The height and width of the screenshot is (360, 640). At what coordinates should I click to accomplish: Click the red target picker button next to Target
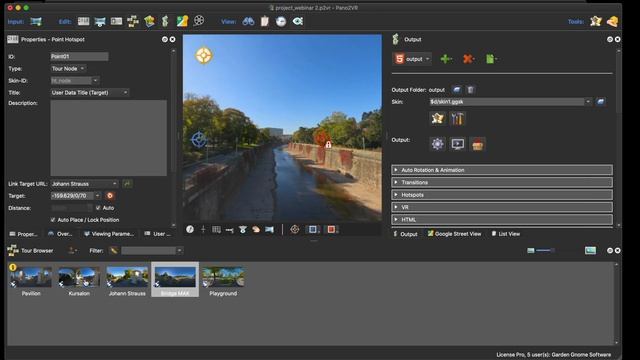(110, 196)
